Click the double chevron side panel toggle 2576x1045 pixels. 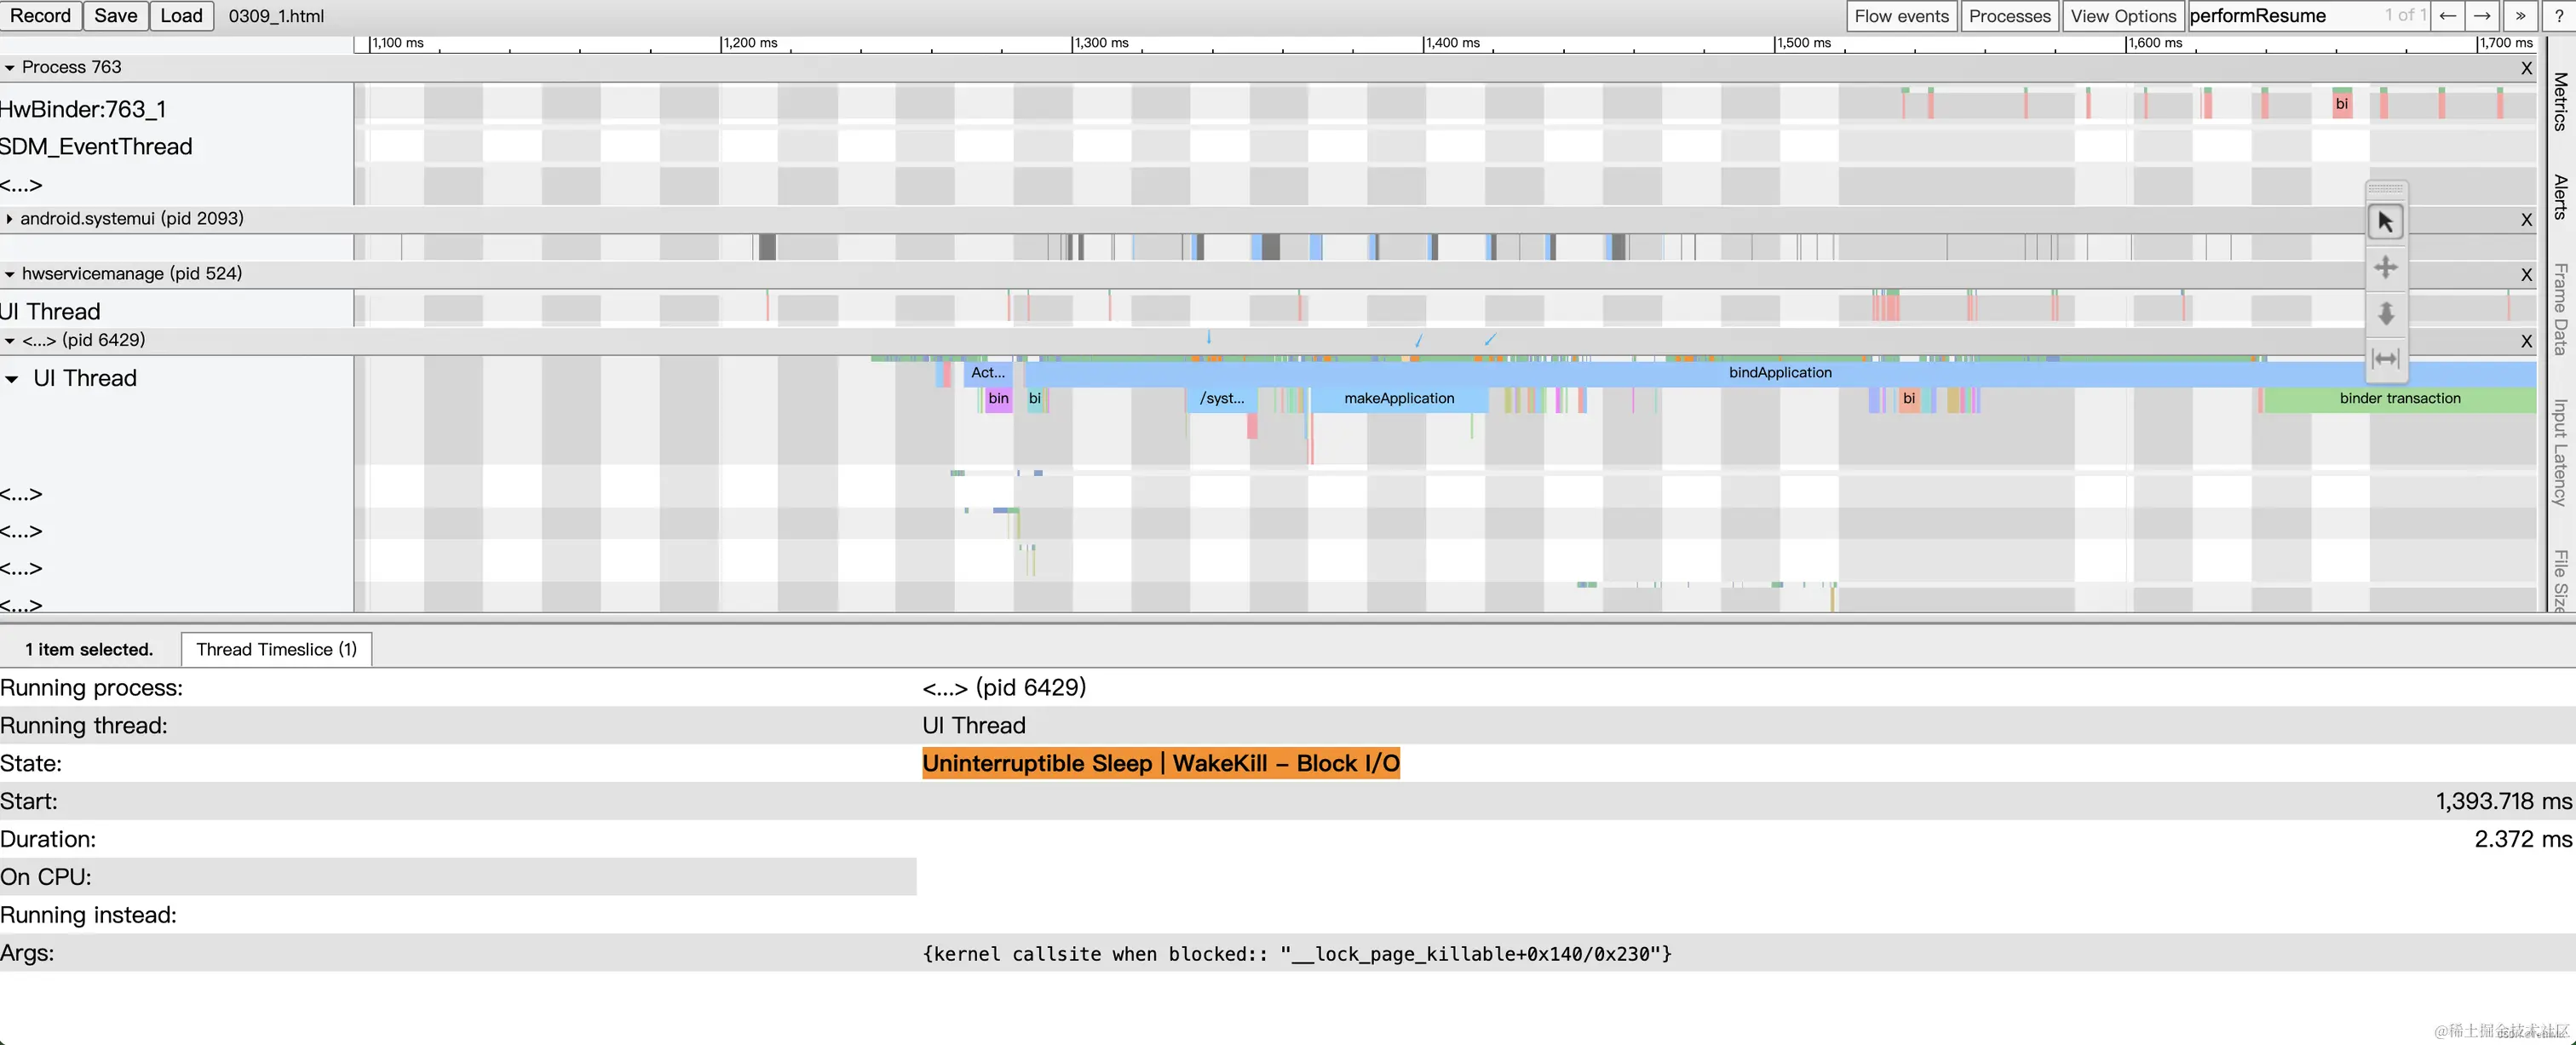[2520, 16]
